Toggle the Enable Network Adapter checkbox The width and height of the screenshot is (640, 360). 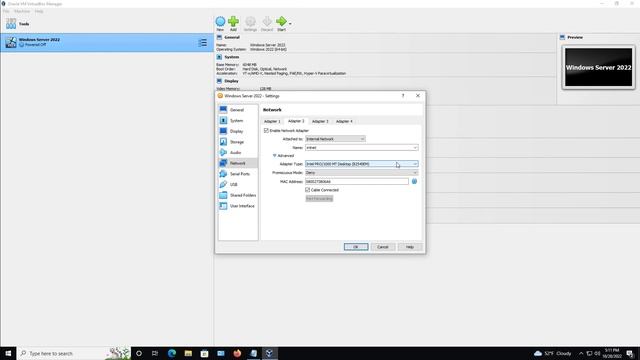[x=266, y=130]
